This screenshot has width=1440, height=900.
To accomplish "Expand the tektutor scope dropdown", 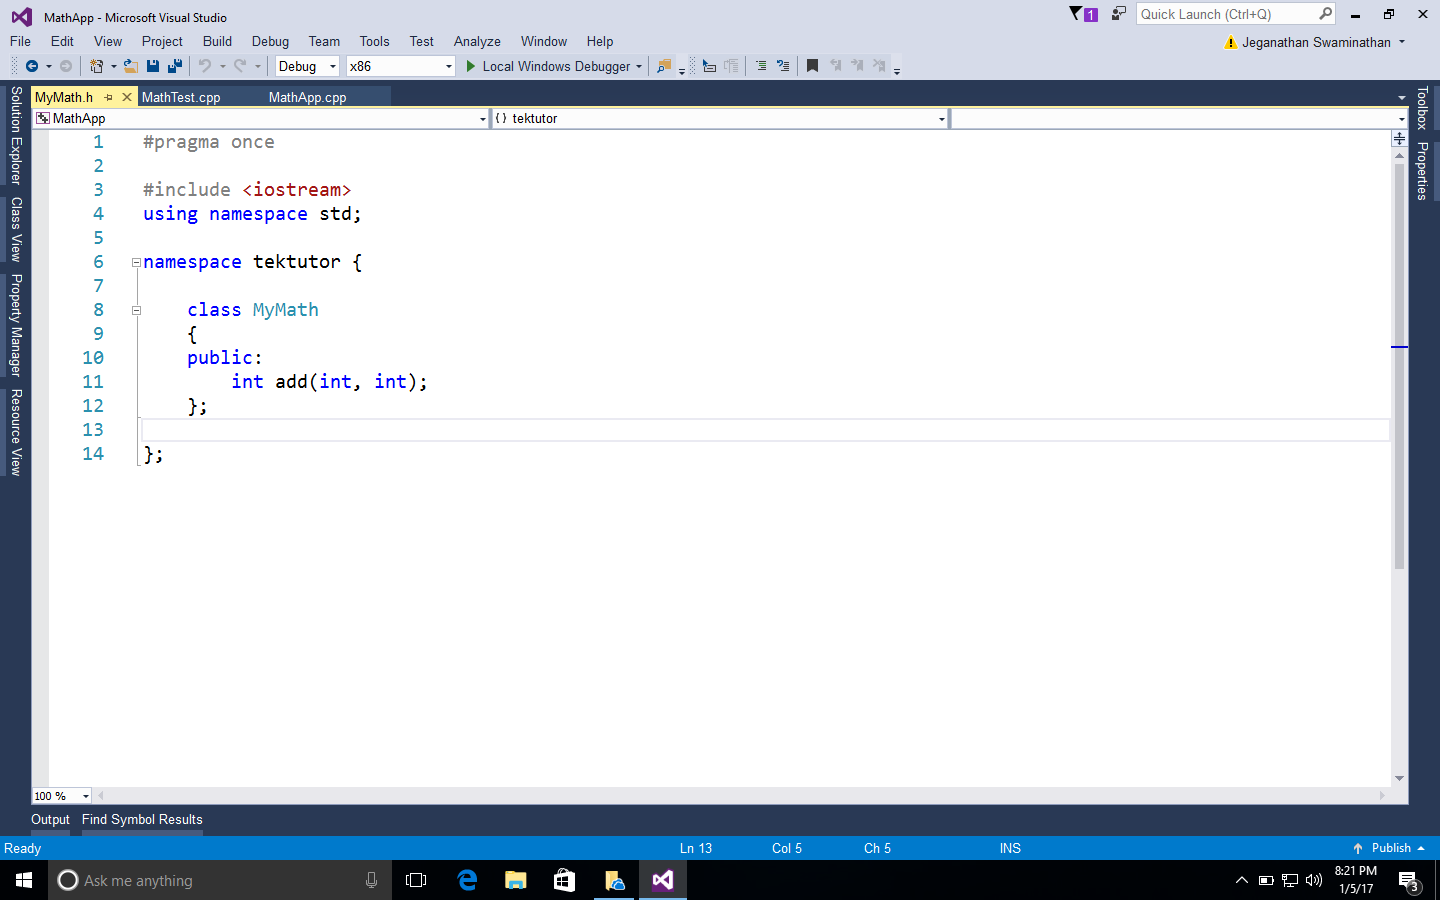I will [x=941, y=119].
